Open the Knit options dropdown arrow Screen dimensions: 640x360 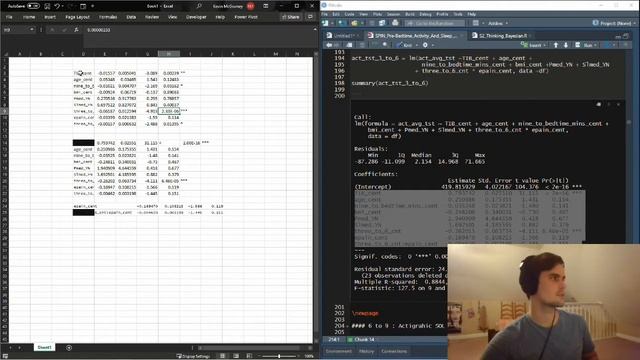(x=416, y=45)
